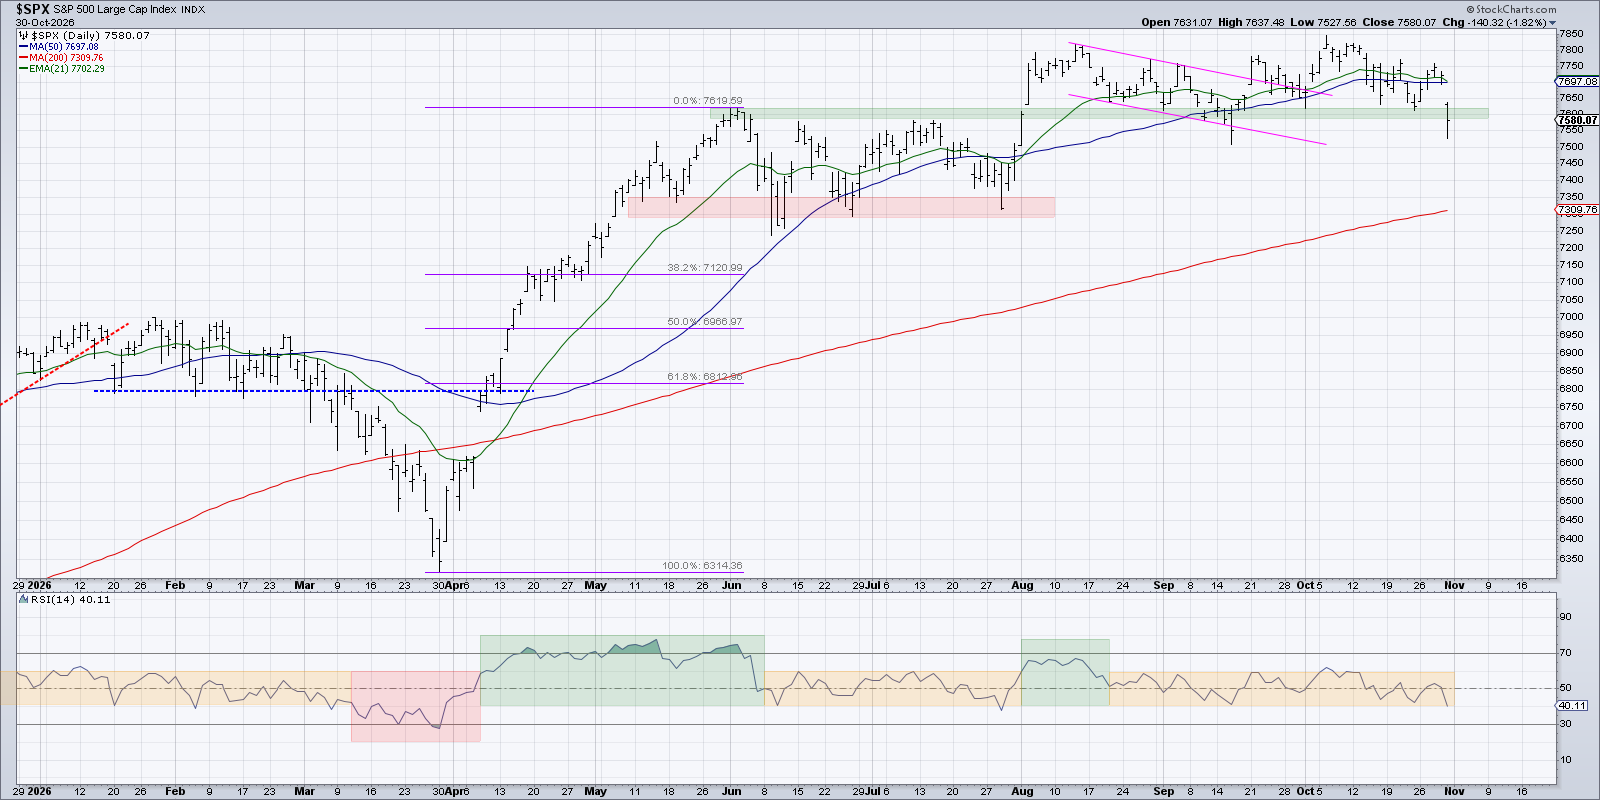Viewport: 1600px width, 800px height.
Task: Click the StockCharts.com copyright label
Action: tap(1510, 9)
